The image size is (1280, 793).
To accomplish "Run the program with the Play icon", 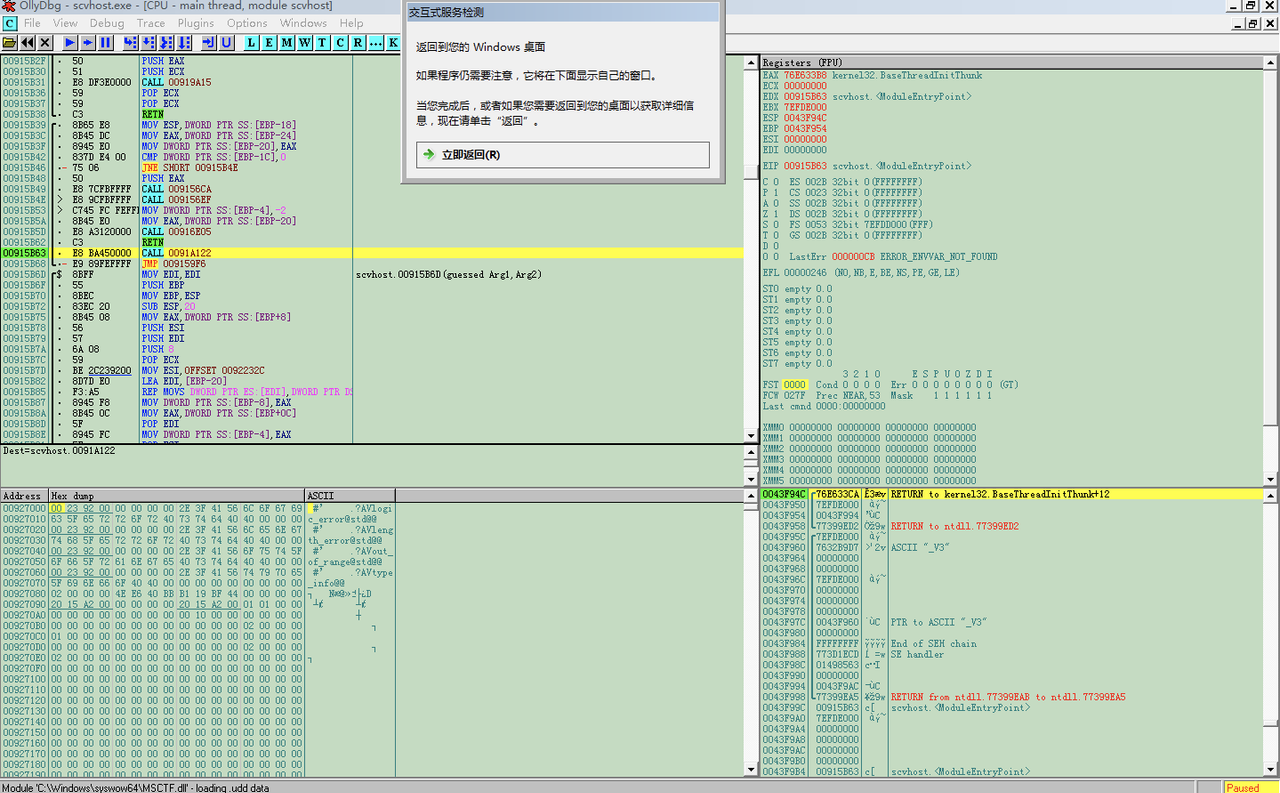I will (x=70, y=42).
